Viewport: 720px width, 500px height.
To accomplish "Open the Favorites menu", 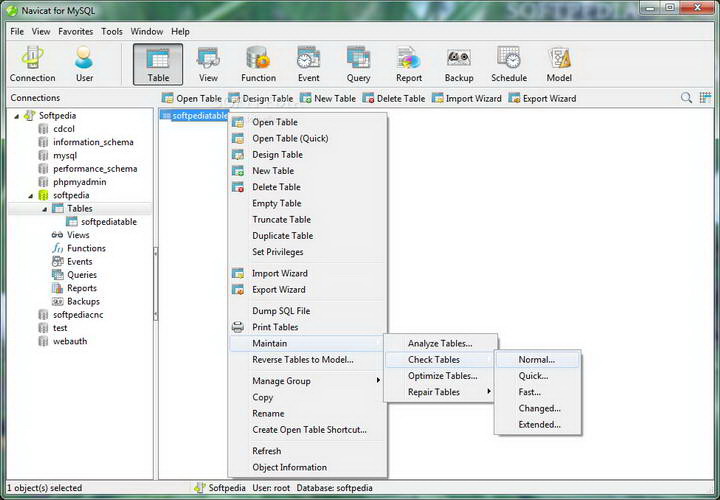I will click(75, 32).
